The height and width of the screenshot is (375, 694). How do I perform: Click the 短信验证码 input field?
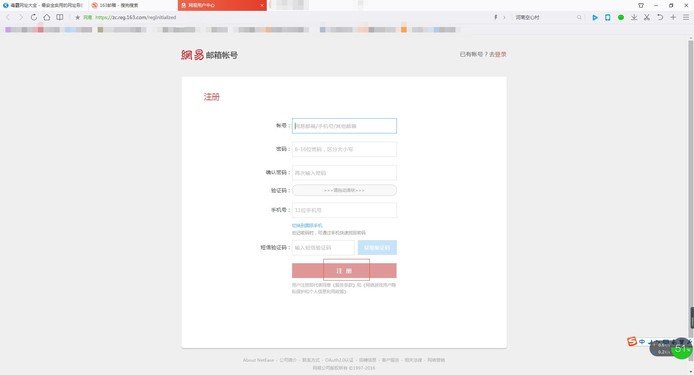click(x=323, y=247)
